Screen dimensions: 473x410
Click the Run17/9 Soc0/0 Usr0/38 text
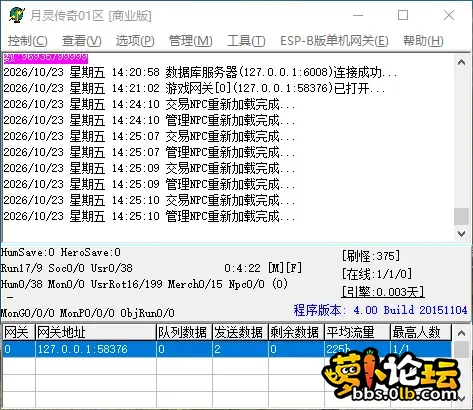click(67, 268)
